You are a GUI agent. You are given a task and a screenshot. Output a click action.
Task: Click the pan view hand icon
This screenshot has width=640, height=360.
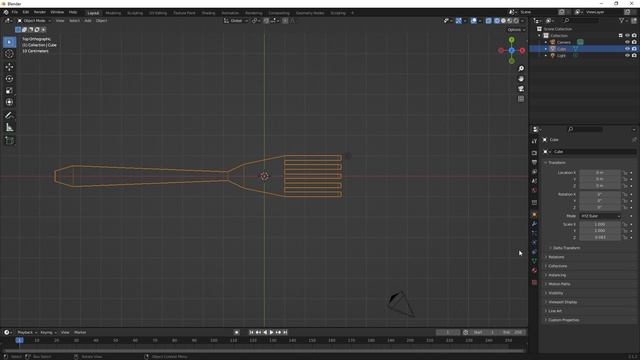521,79
